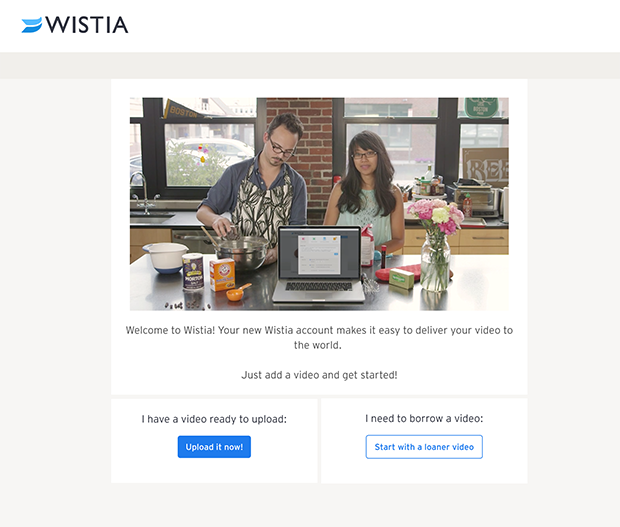Viewport: 620px width, 527px height.
Task: Click the Upload it now! button
Action: pos(214,447)
